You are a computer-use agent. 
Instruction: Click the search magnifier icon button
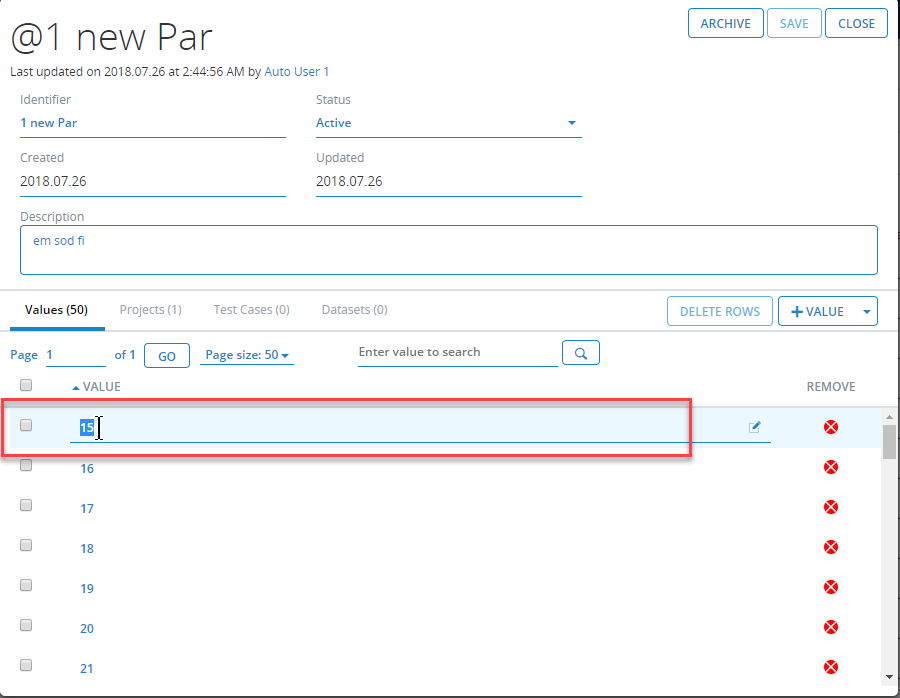coord(580,353)
